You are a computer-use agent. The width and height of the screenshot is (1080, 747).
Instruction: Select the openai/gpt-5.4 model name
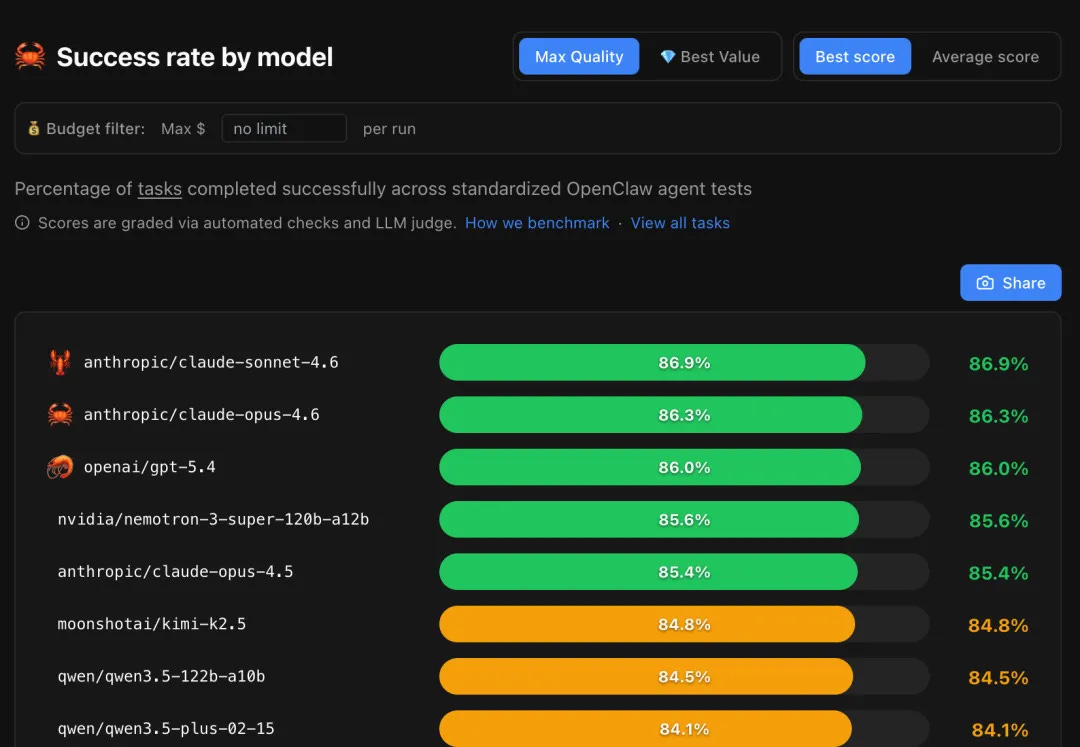(x=149, y=467)
